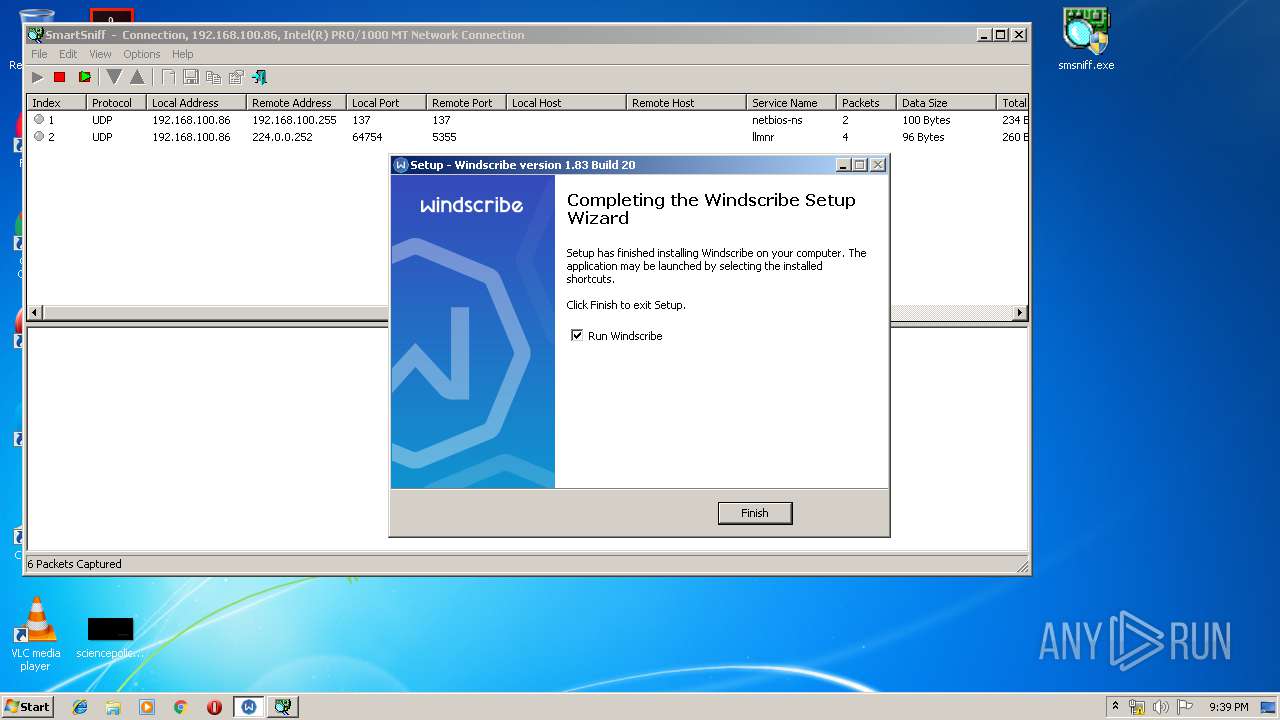Switch to the SmartSniff taskbar item

(x=283, y=707)
